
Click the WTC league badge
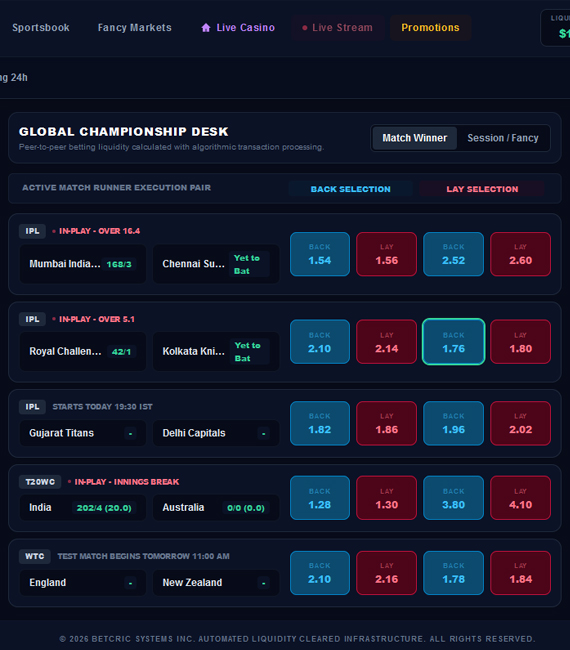pyautogui.click(x=35, y=556)
